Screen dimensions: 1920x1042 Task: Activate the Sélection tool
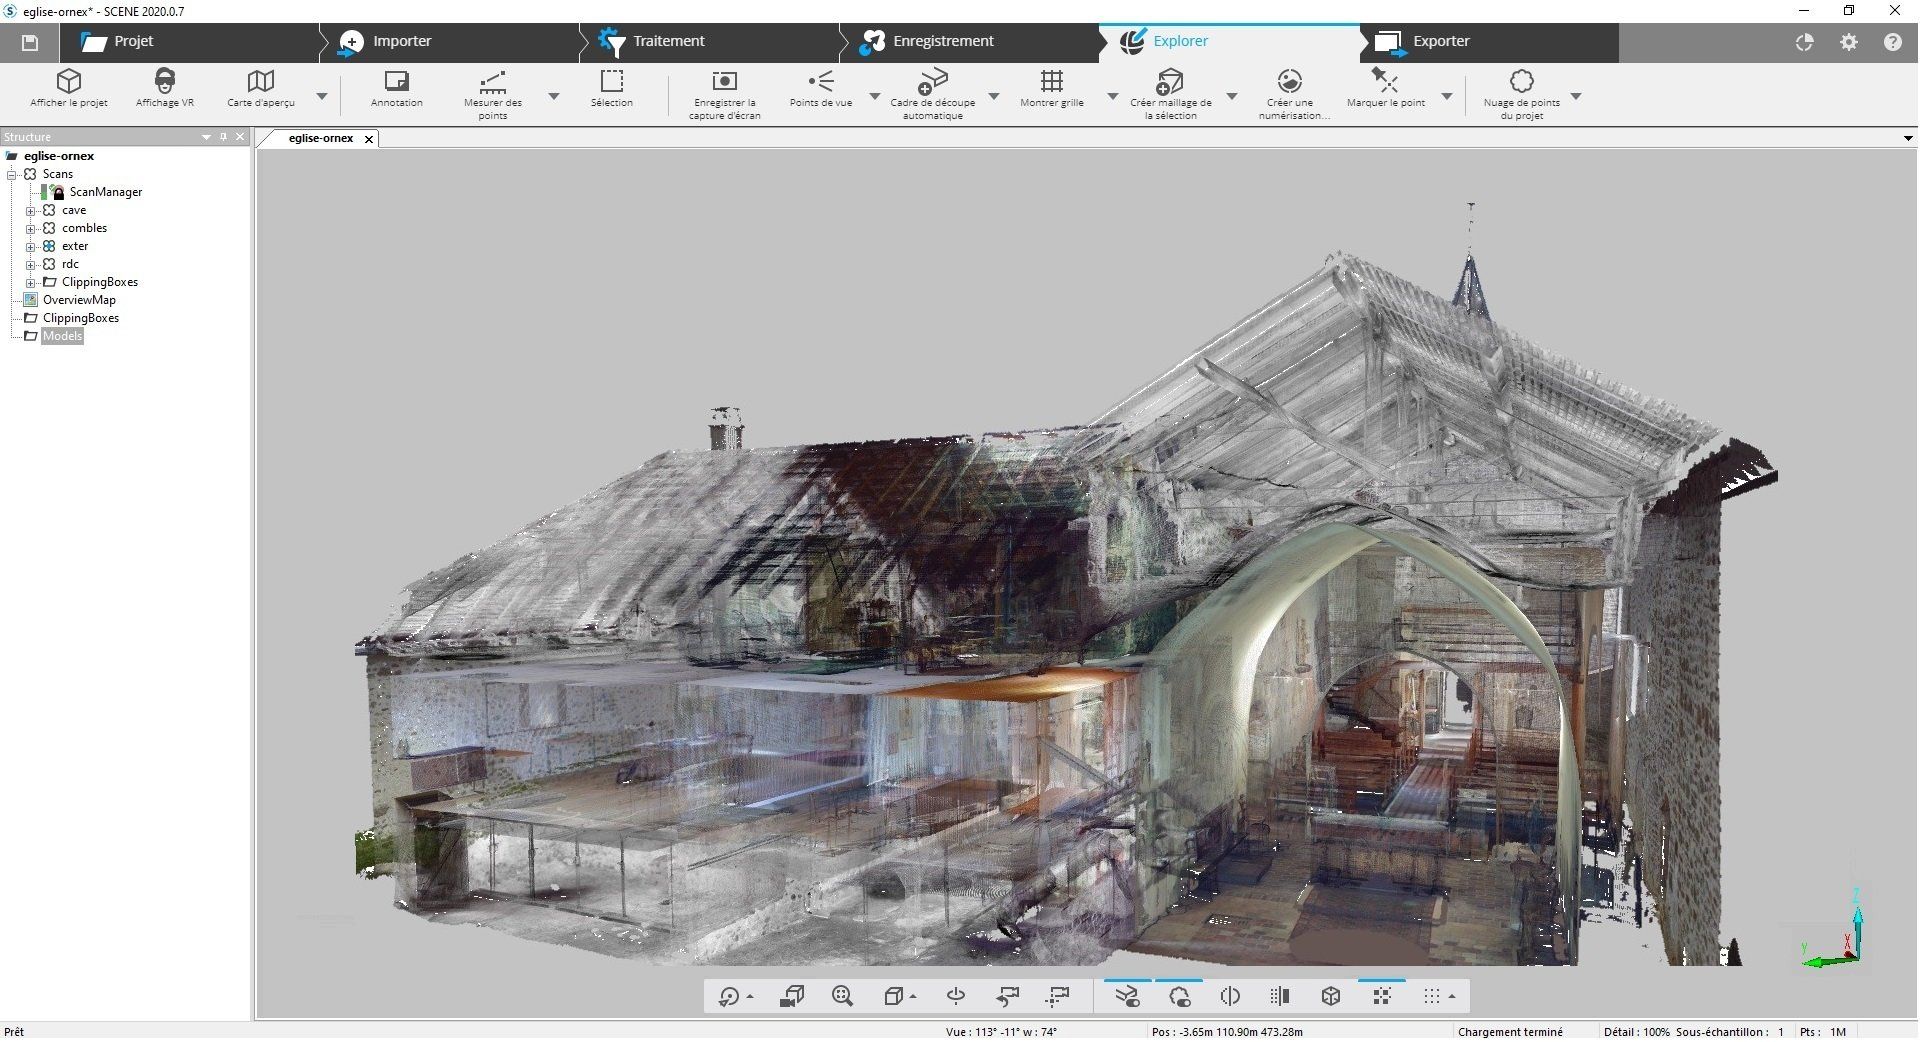611,82
